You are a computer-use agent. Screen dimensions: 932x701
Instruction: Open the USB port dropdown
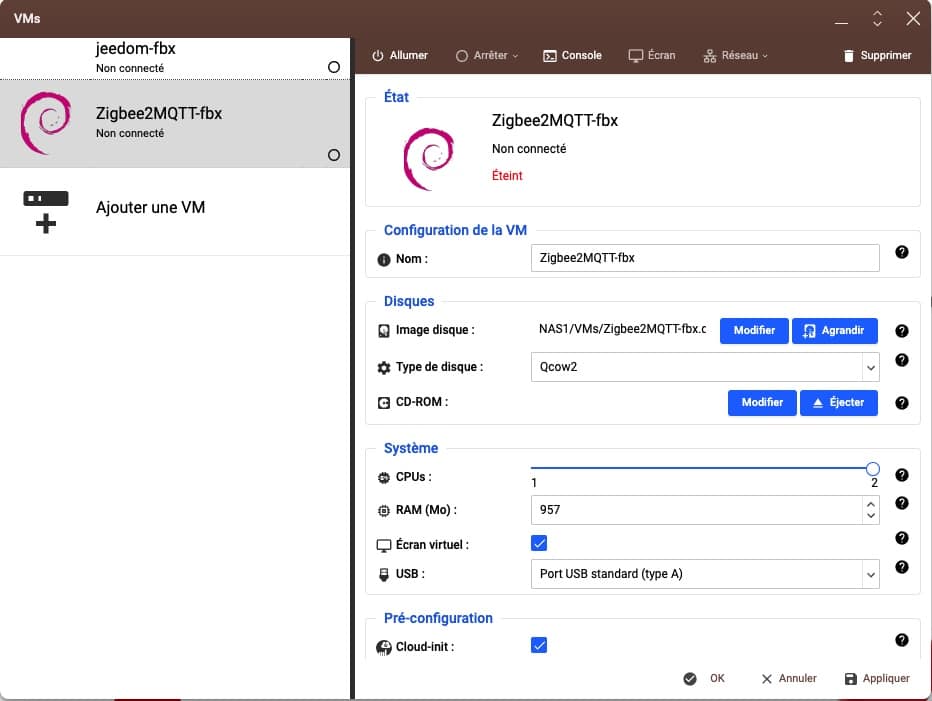[x=705, y=574]
